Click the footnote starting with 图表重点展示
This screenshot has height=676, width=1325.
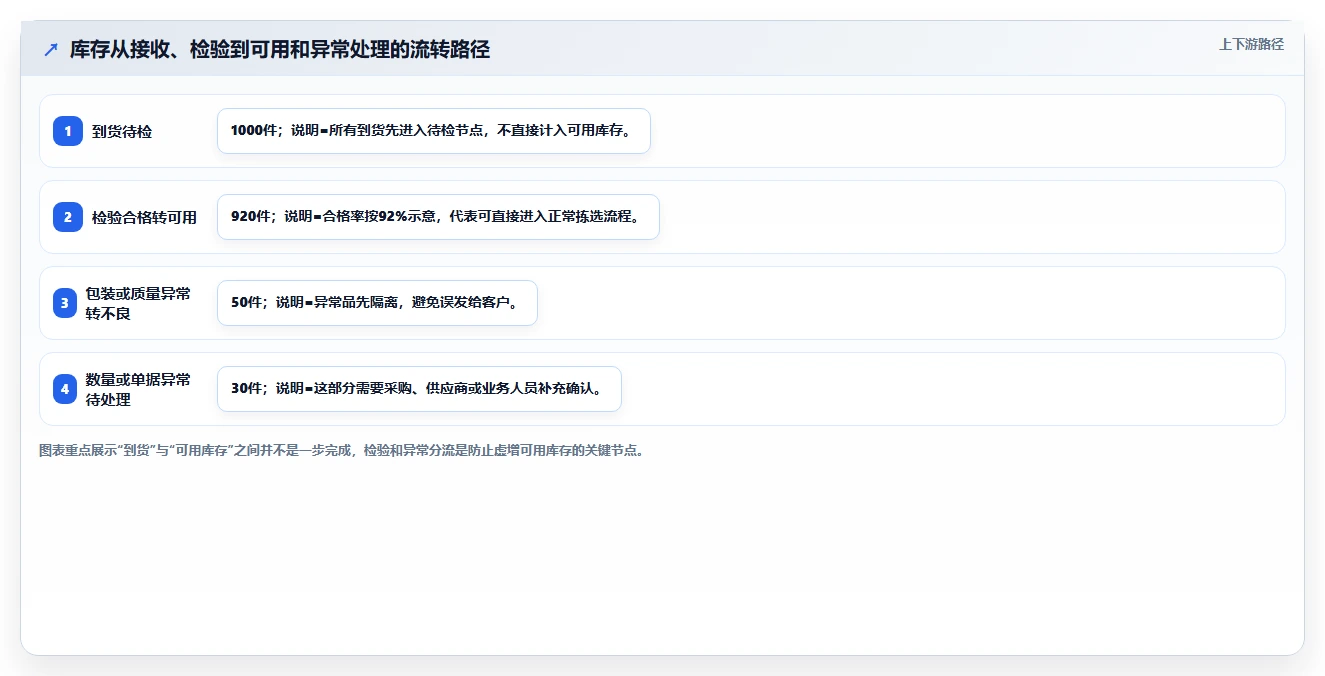pos(341,451)
